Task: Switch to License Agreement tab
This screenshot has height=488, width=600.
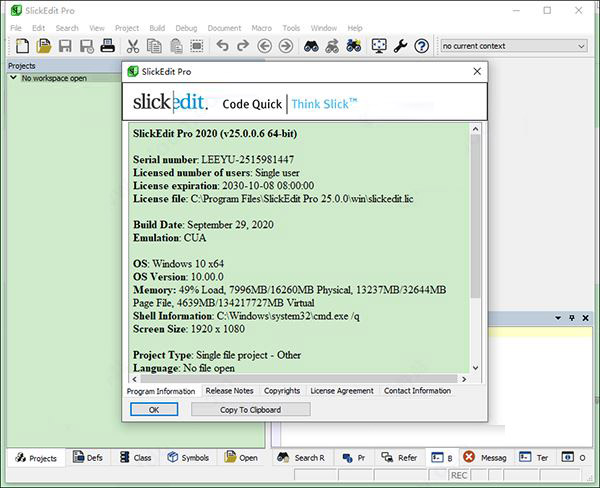Action: [x=342, y=391]
